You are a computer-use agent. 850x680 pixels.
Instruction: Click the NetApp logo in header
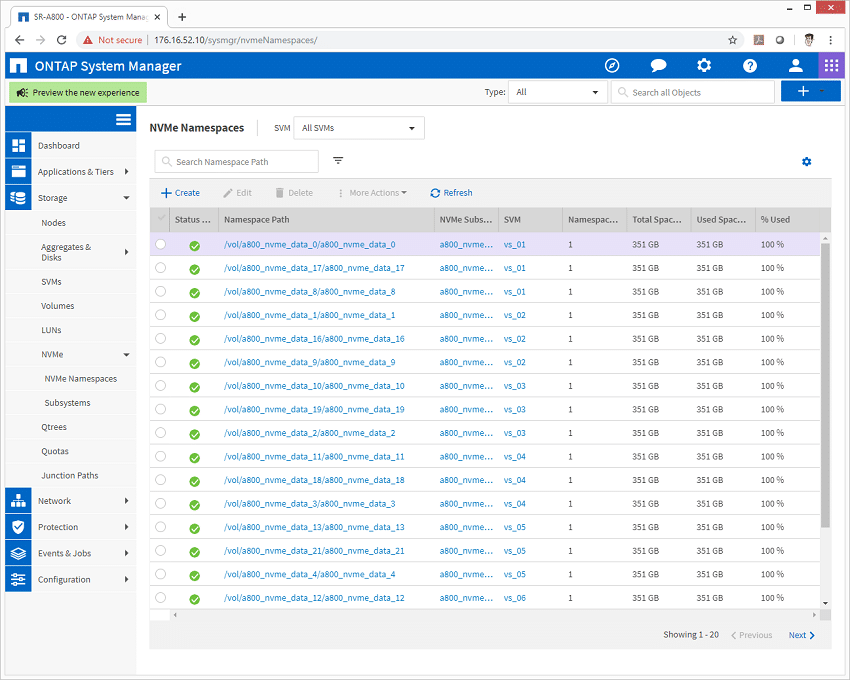(x=18, y=66)
